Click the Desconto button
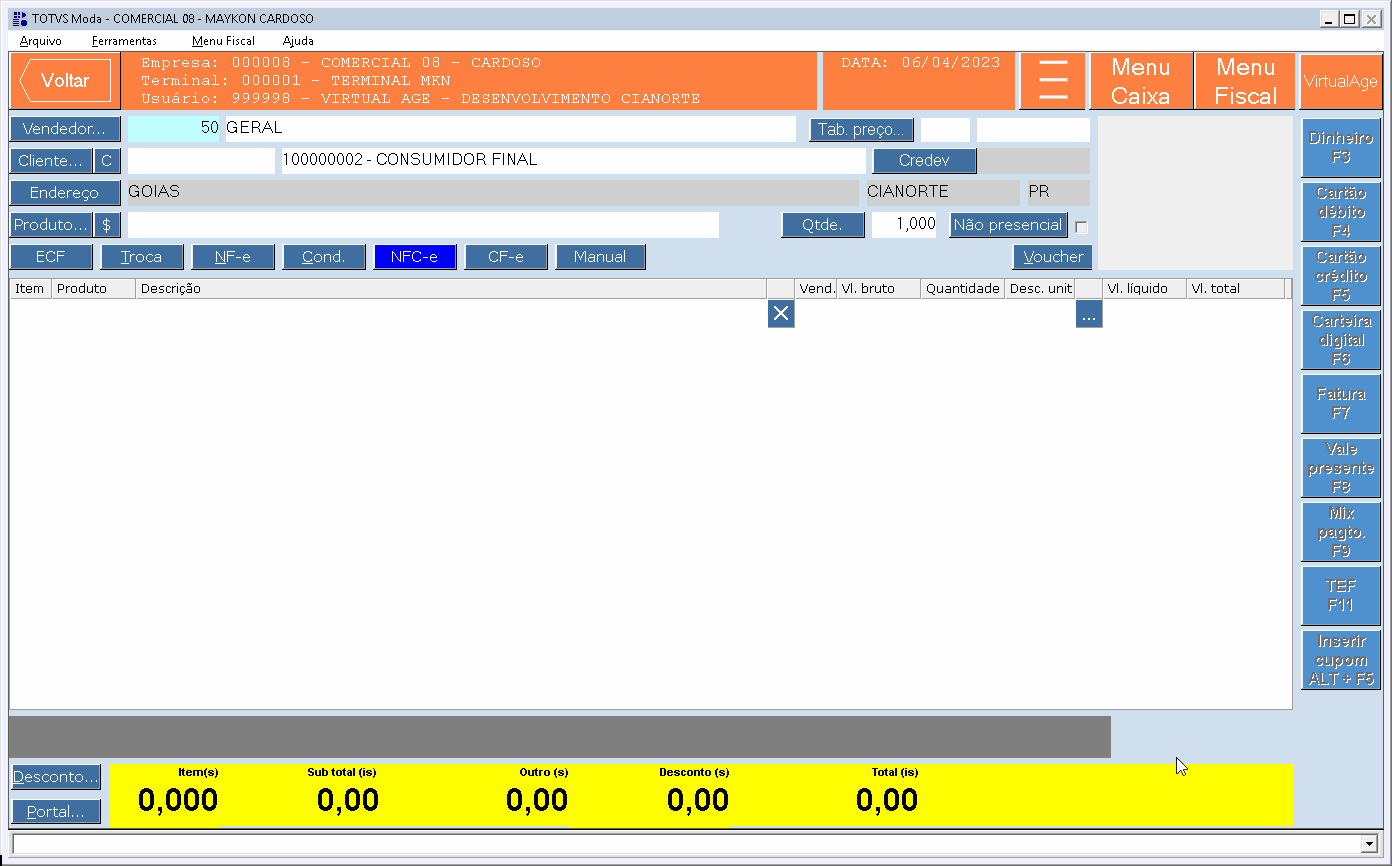Image resolution: width=1392 pixels, height=866 pixels. [56, 776]
